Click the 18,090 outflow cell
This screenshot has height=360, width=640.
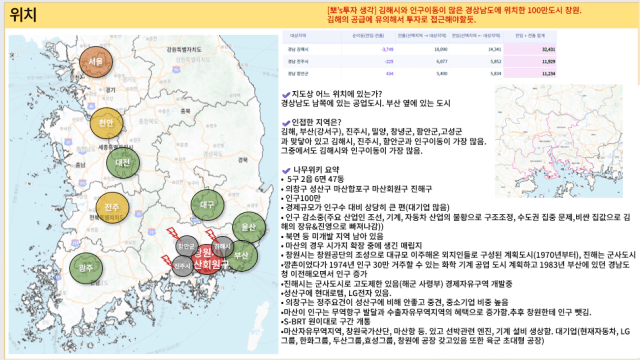442,49
